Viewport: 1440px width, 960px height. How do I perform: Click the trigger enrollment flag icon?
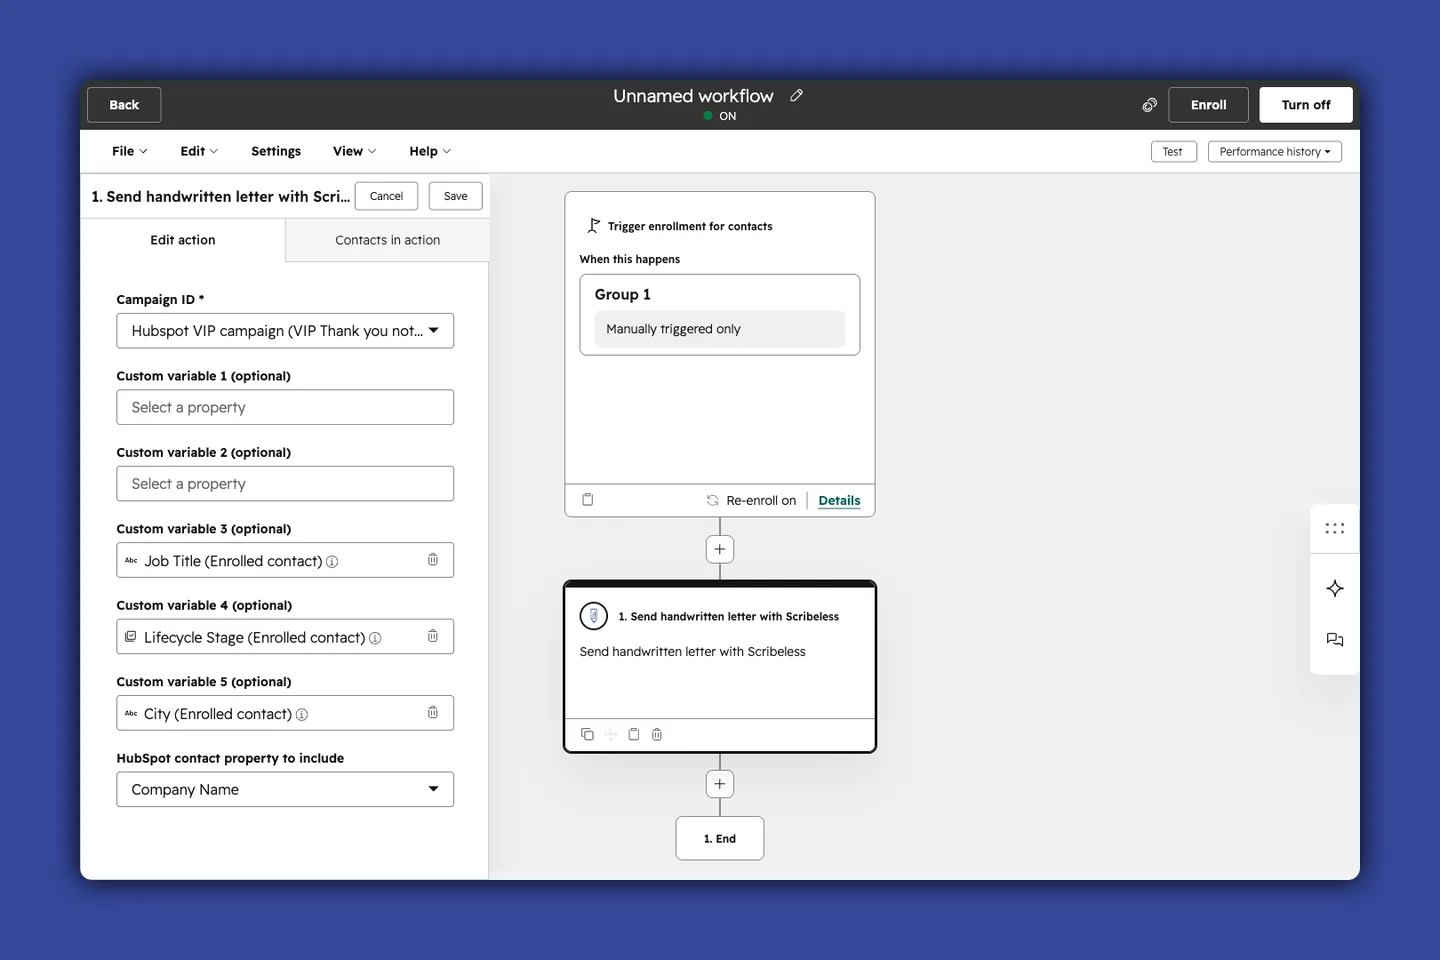[594, 226]
